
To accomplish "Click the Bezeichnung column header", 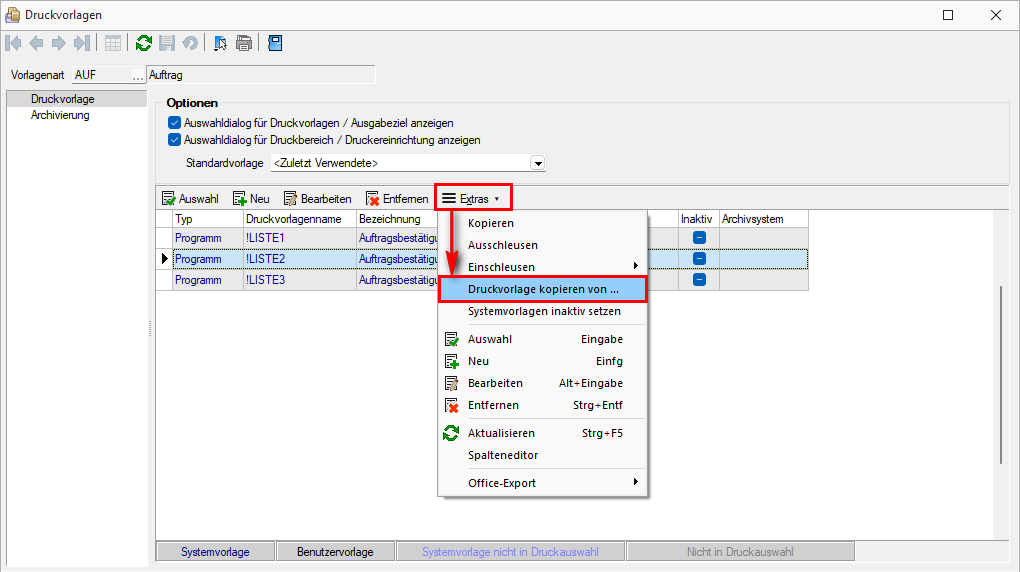I will point(397,219).
